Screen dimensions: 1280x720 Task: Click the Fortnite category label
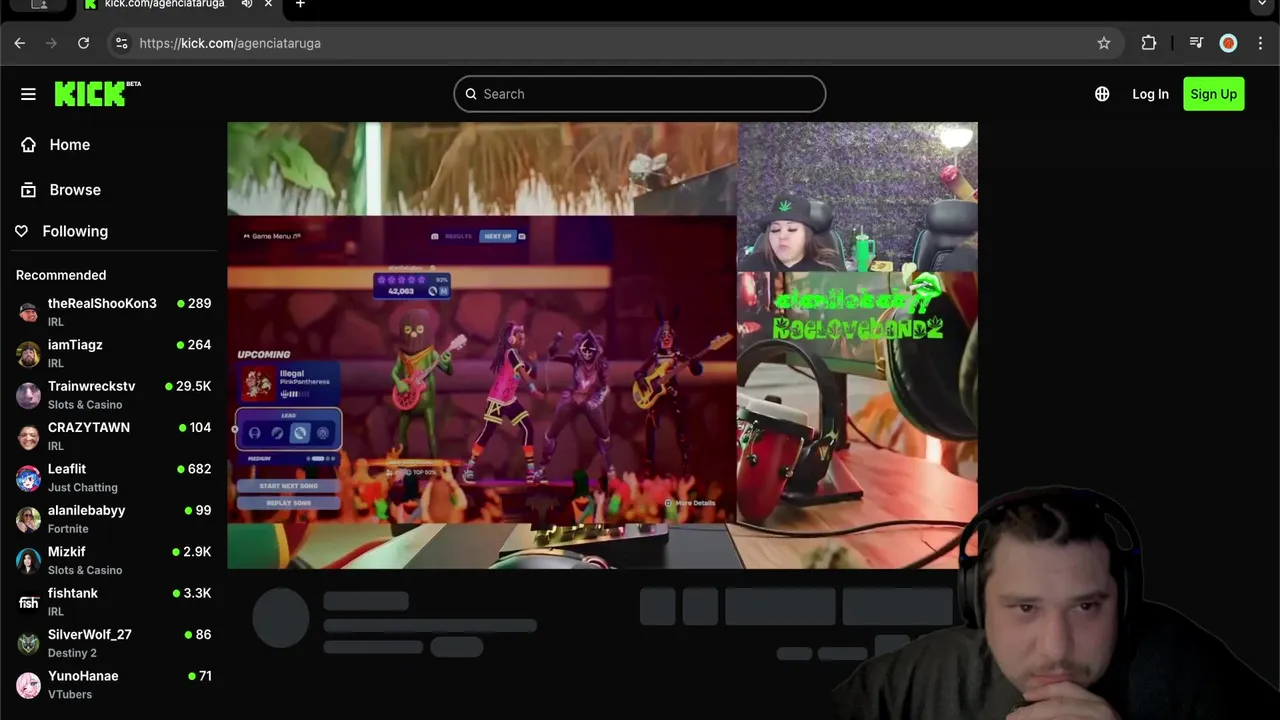coord(68,529)
